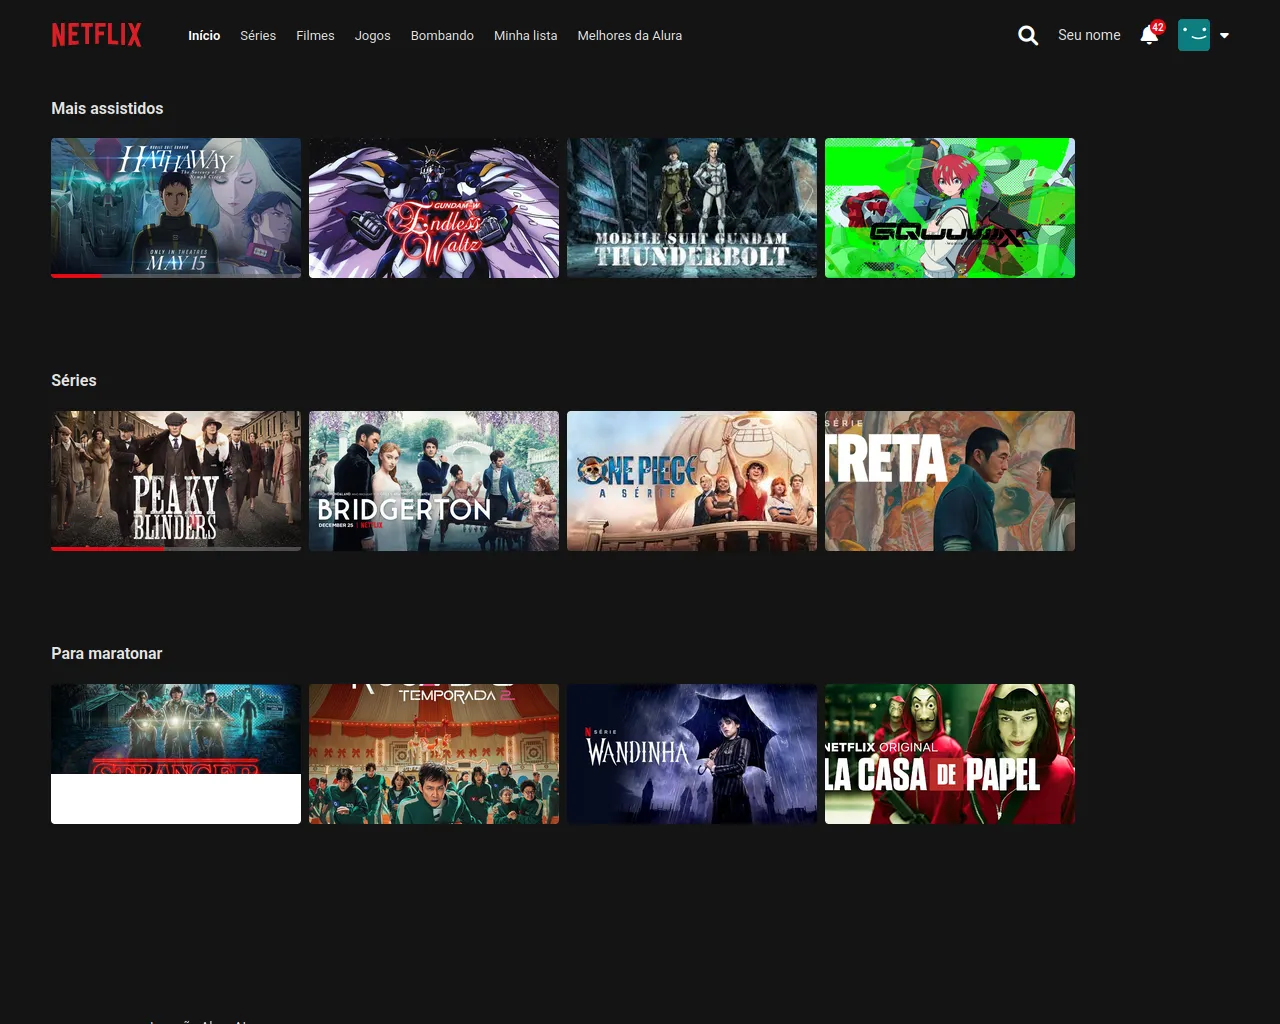Image resolution: width=1280 pixels, height=1024 pixels.
Task: Open One Piece A Série card
Action: 692,481
